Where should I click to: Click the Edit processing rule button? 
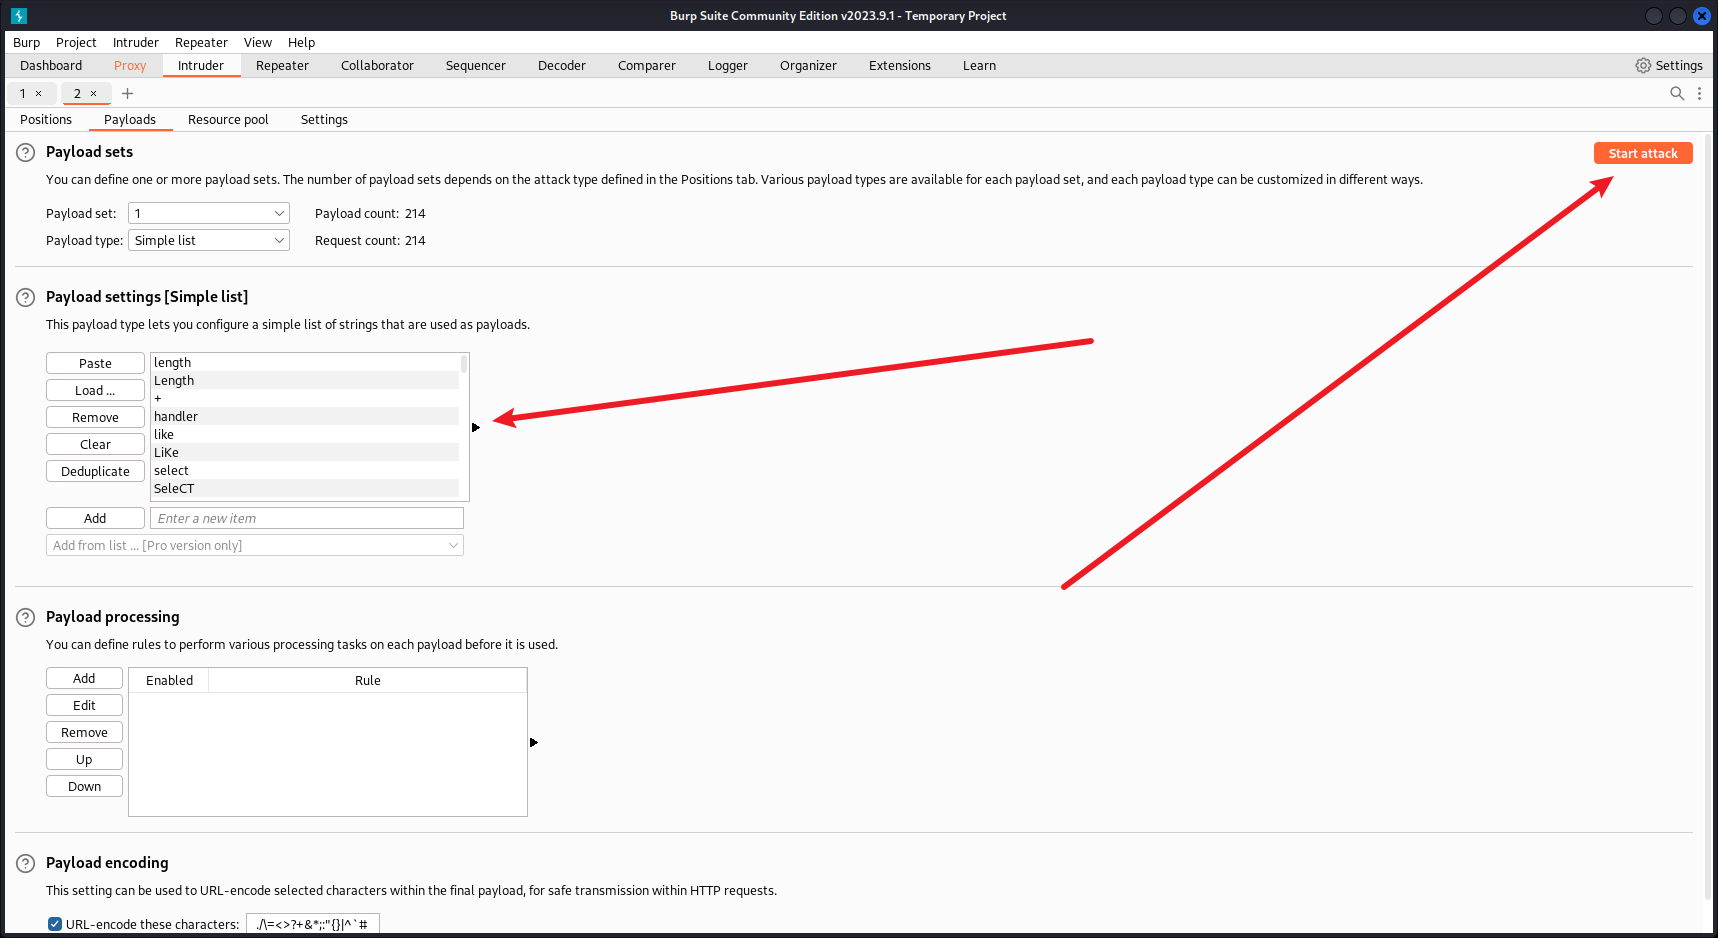coord(84,705)
